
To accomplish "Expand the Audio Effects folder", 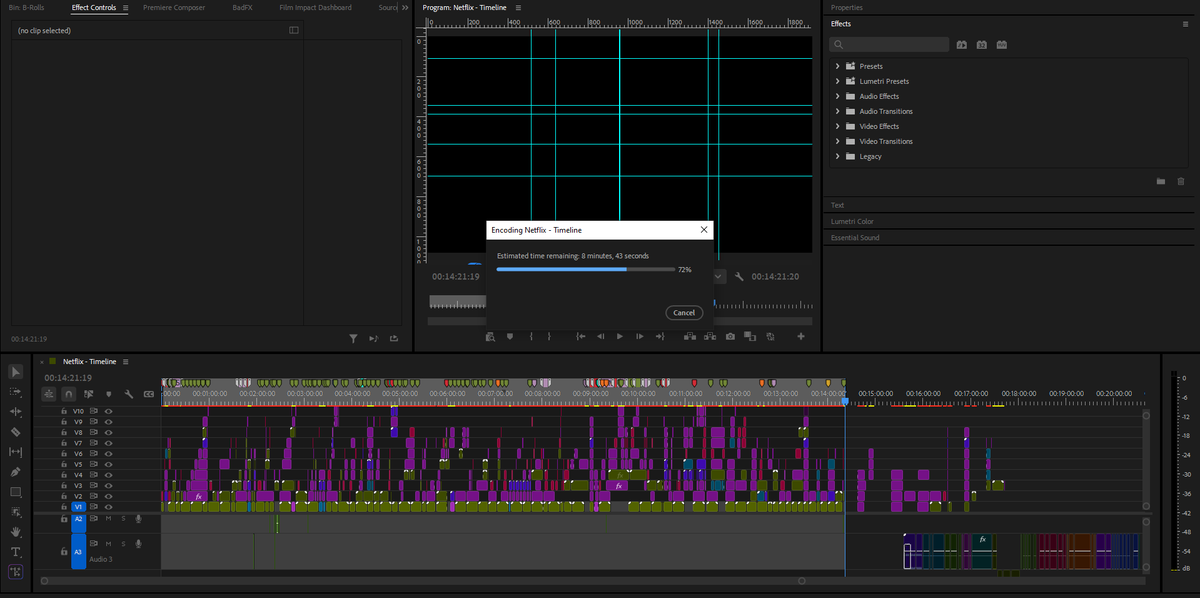I will [837, 96].
